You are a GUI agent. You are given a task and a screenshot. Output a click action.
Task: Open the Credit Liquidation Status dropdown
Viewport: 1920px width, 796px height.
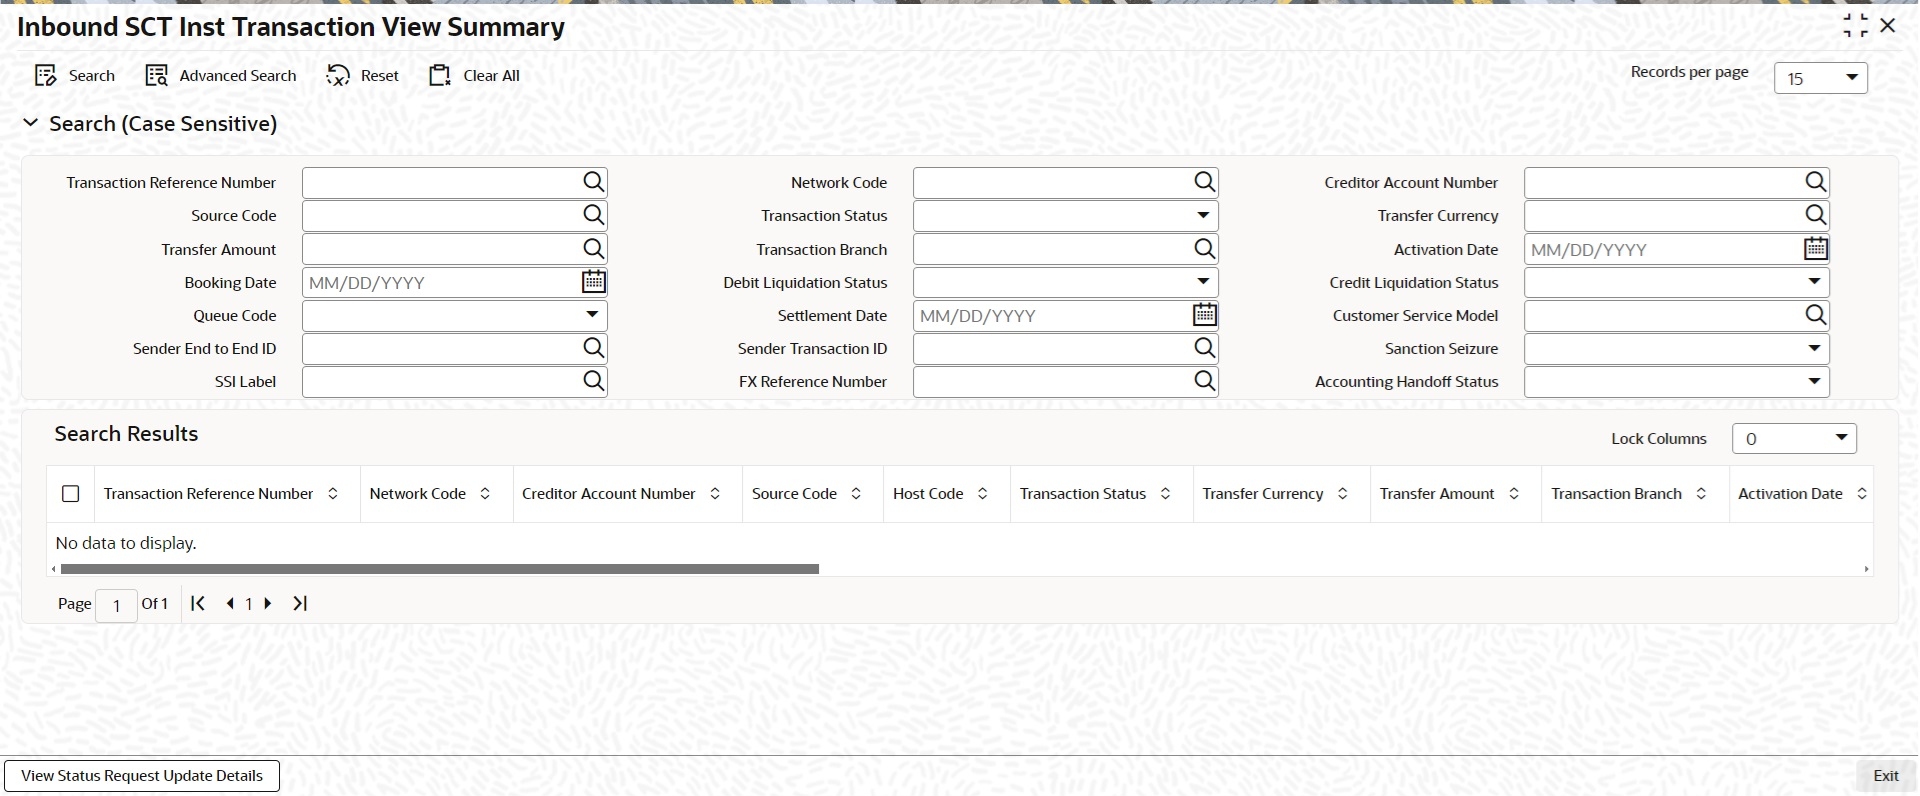click(1676, 282)
